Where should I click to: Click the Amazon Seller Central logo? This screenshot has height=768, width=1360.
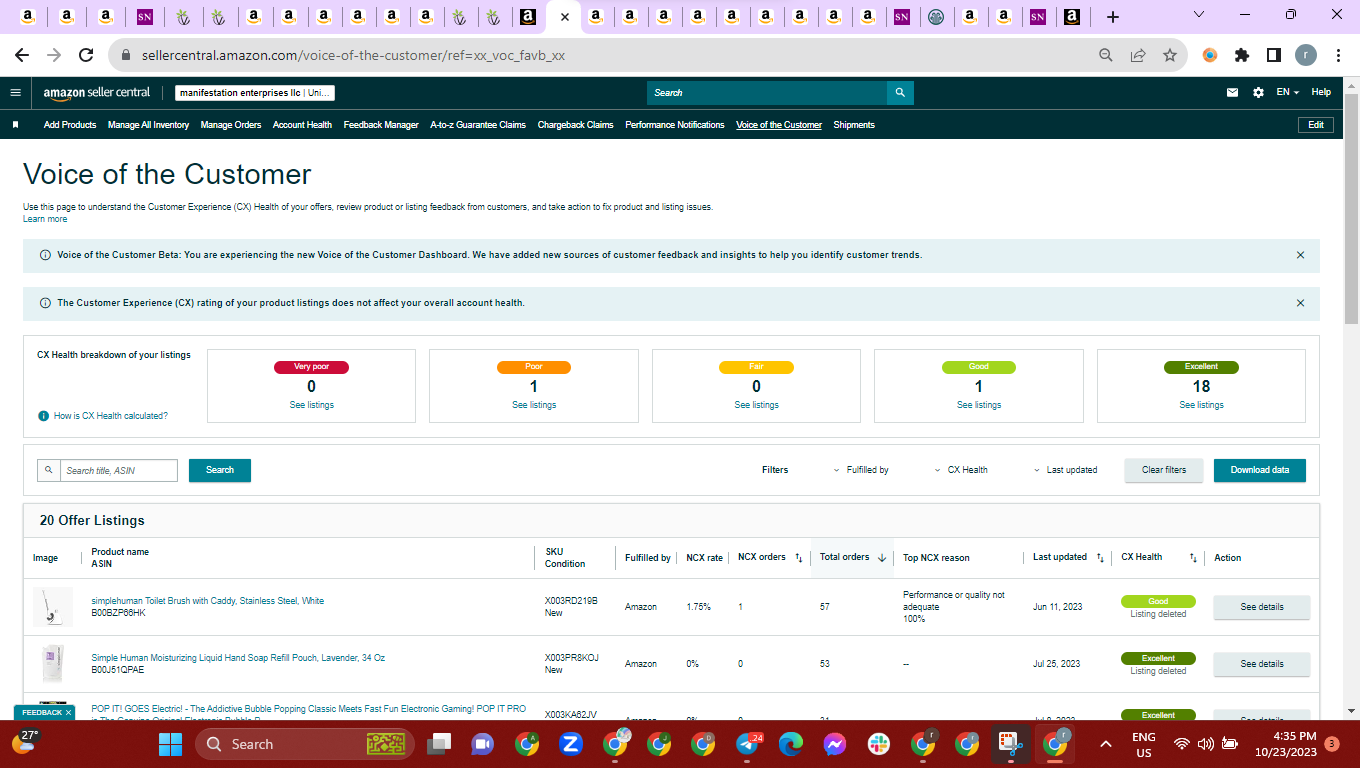[97, 92]
